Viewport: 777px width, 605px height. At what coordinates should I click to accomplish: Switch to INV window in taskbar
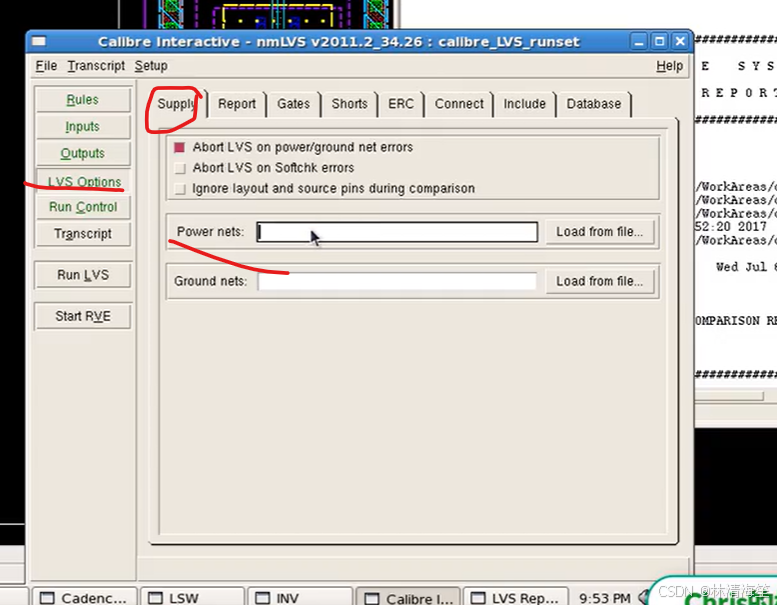click(x=300, y=597)
